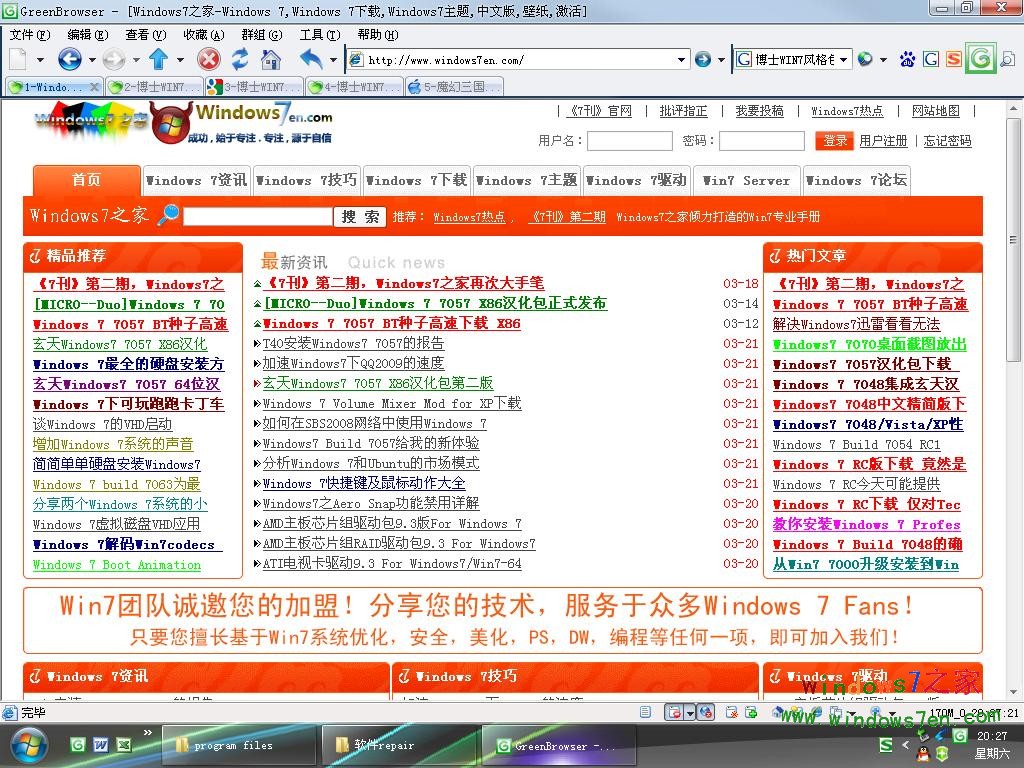Click the QQ penguin tray icon
1024x768 pixels.
(923, 754)
